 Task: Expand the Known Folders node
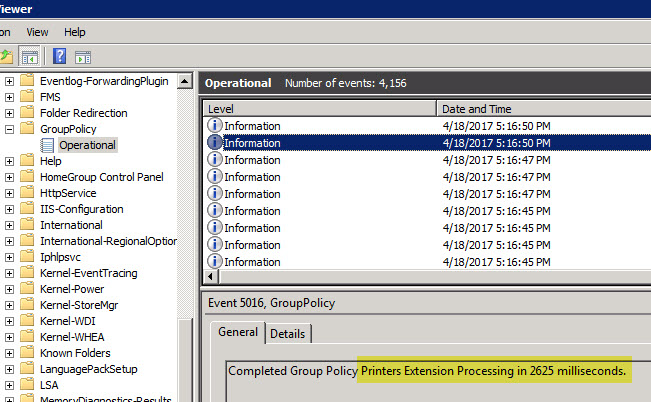click(9, 353)
